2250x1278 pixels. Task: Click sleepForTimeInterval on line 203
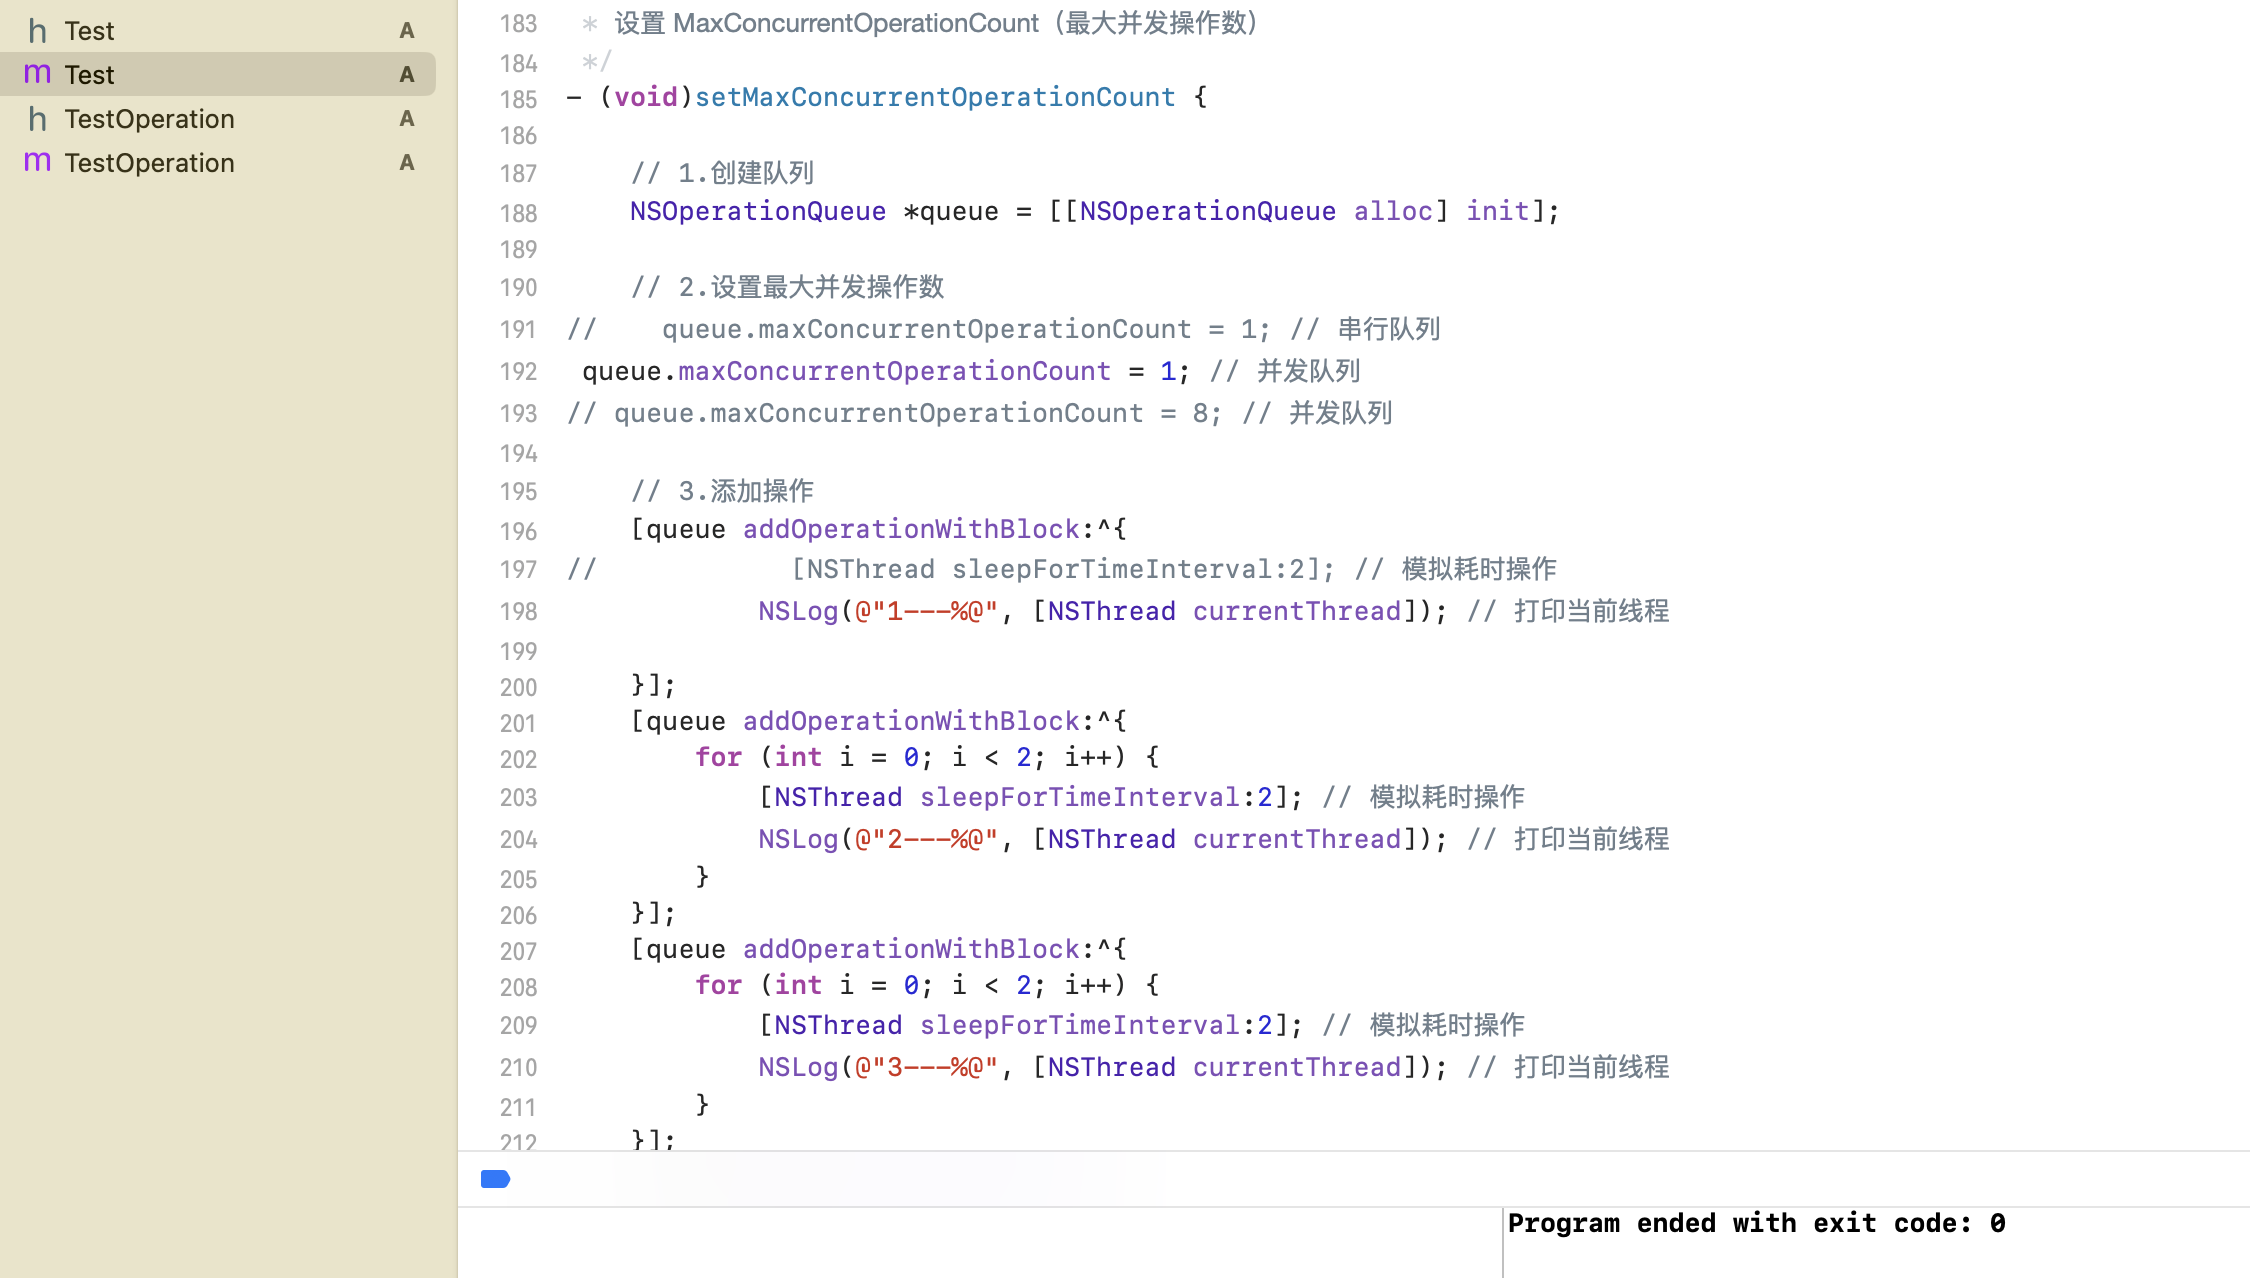[1080, 797]
